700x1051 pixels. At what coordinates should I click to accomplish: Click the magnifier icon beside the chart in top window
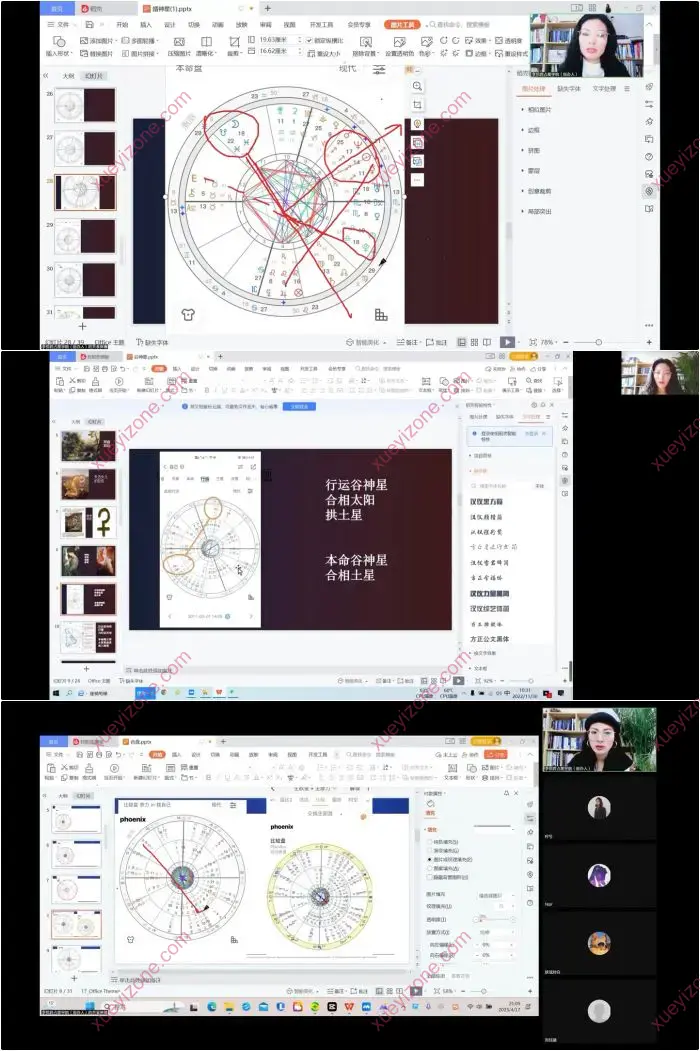pos(417,86)
